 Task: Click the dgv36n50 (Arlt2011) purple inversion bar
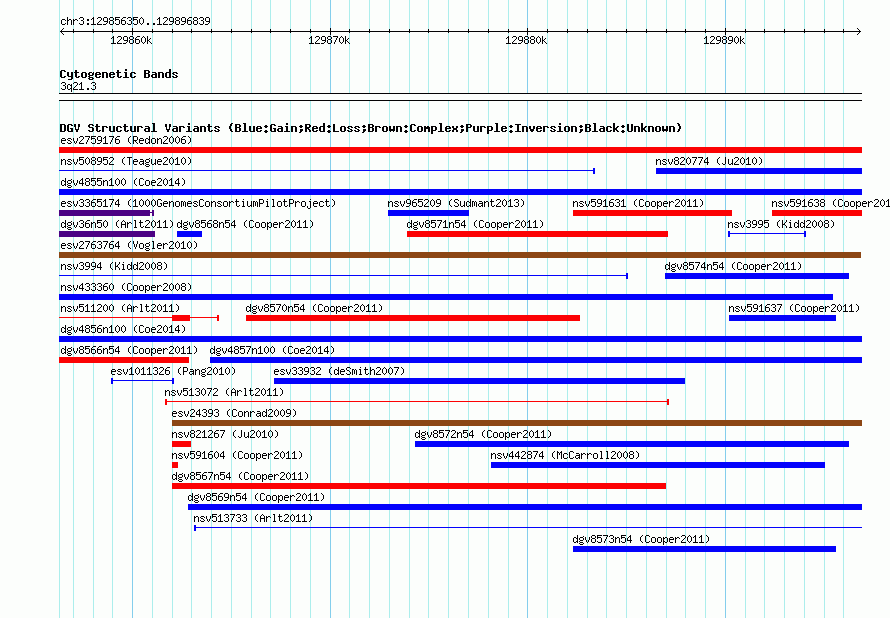tap(107, 234)
